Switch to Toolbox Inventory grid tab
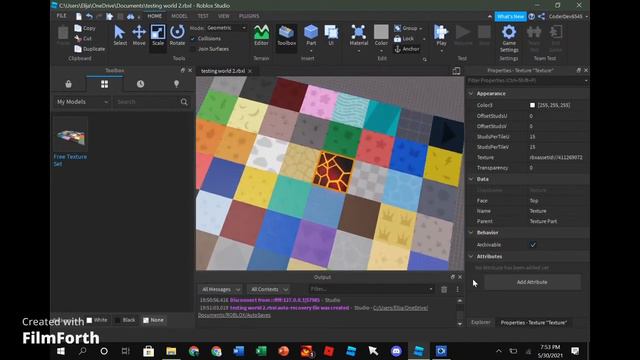 pos(104,84)
